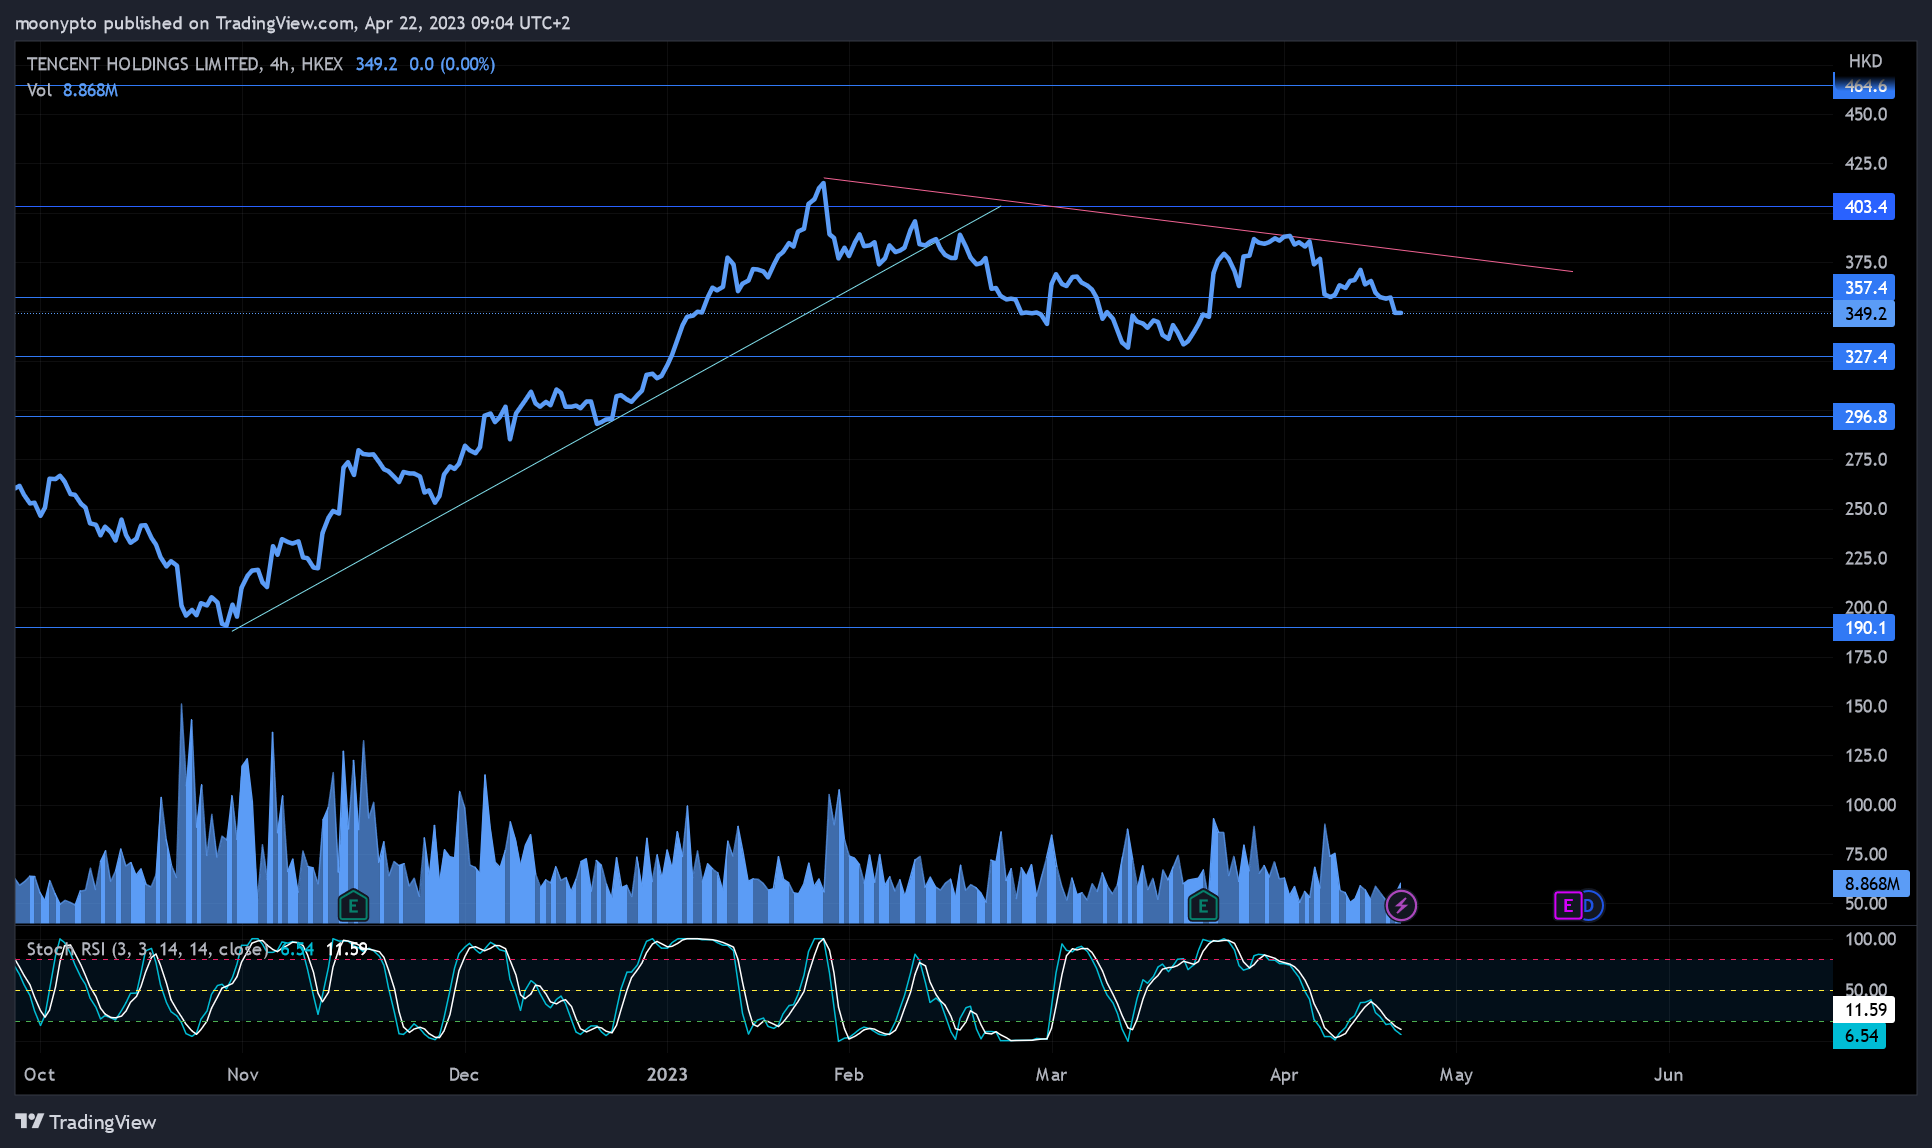Image resolution: width=1932 pixels, height=1148 pixels.
Task: Click the 349.2 current price label on axis
Action: point(1864,314)
